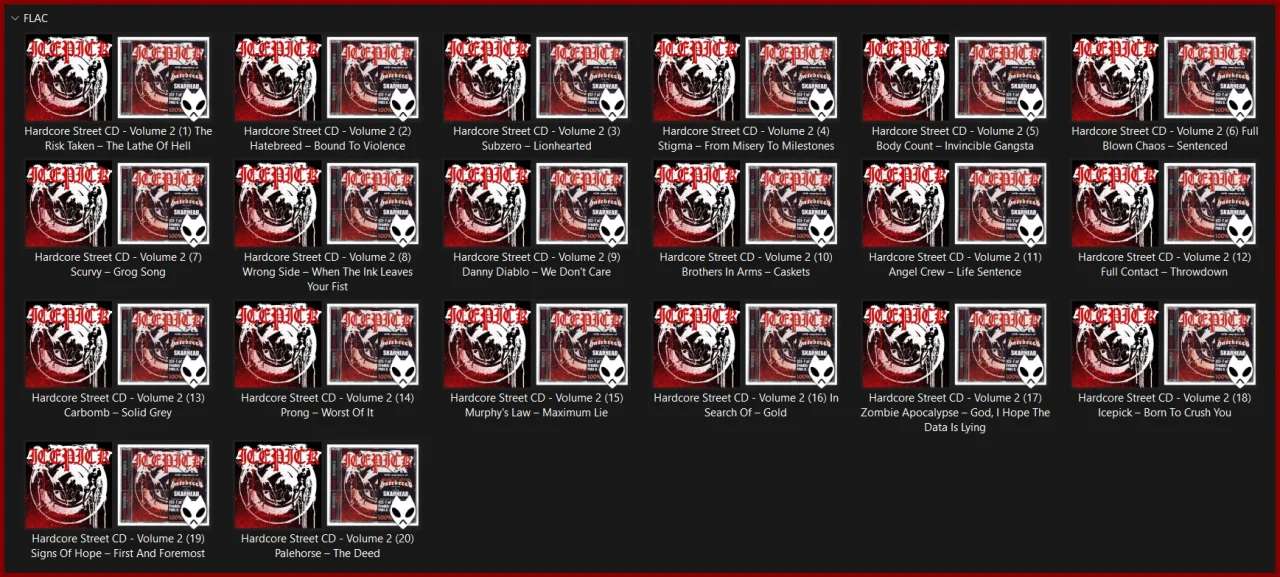Click file name 'Murphy's Law – Maximum Lie'
The width and height of the screenshot is (1280, 577).
537,413
